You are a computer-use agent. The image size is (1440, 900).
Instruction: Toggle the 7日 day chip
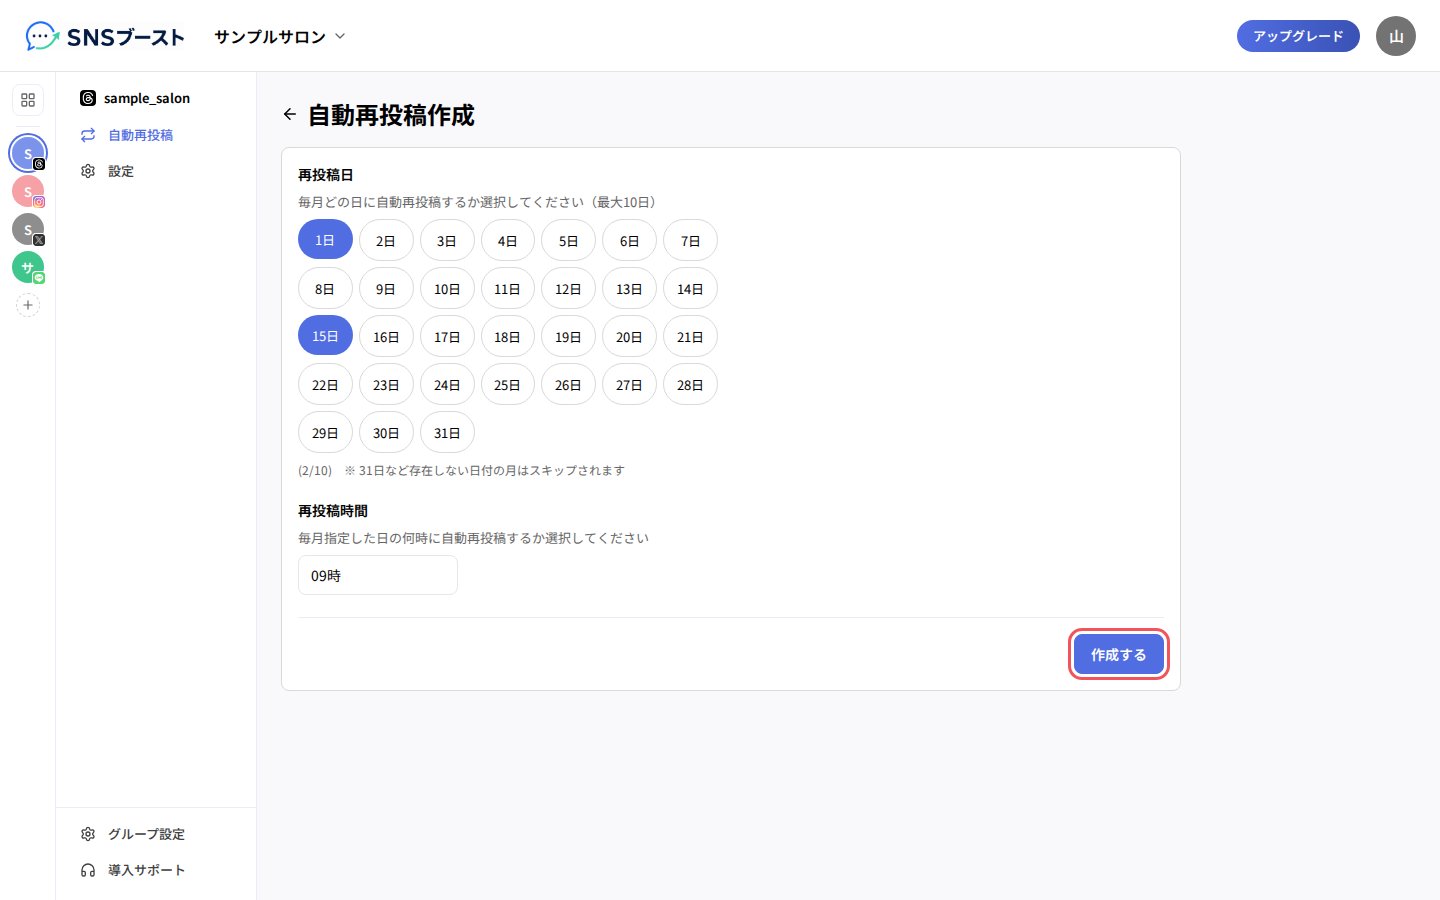(690, 240)
